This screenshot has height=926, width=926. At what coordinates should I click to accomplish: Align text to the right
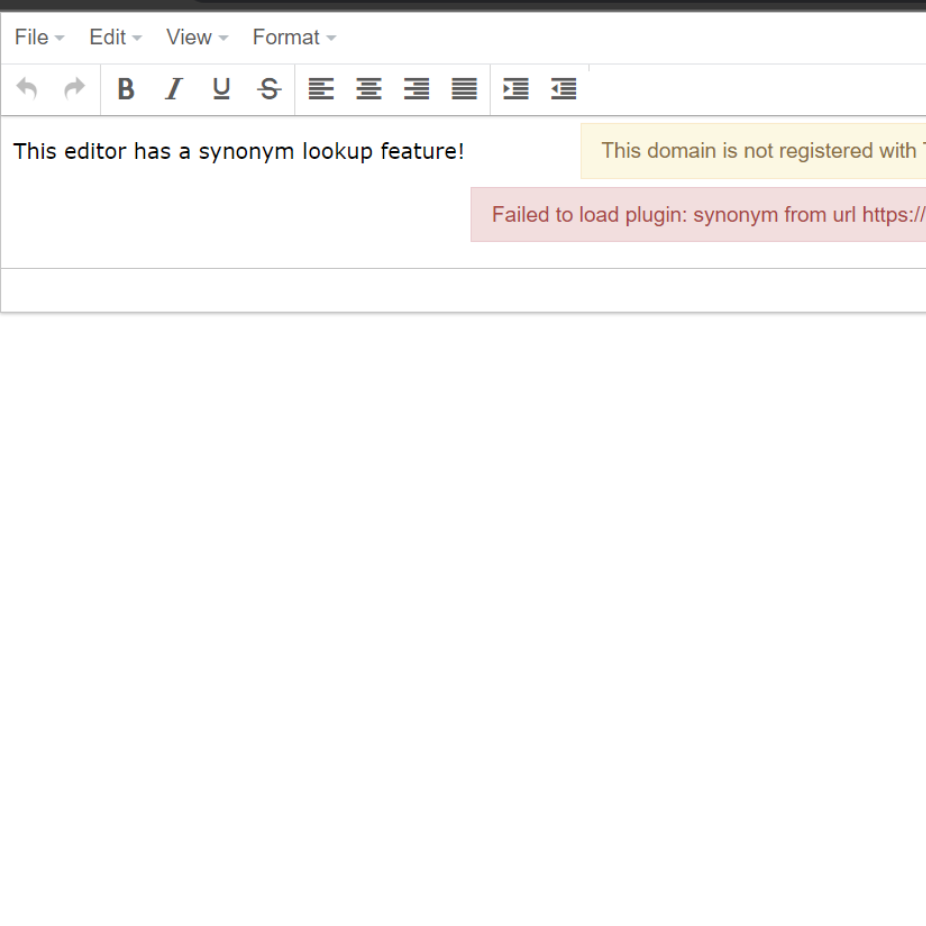click(x=417, y=90)
